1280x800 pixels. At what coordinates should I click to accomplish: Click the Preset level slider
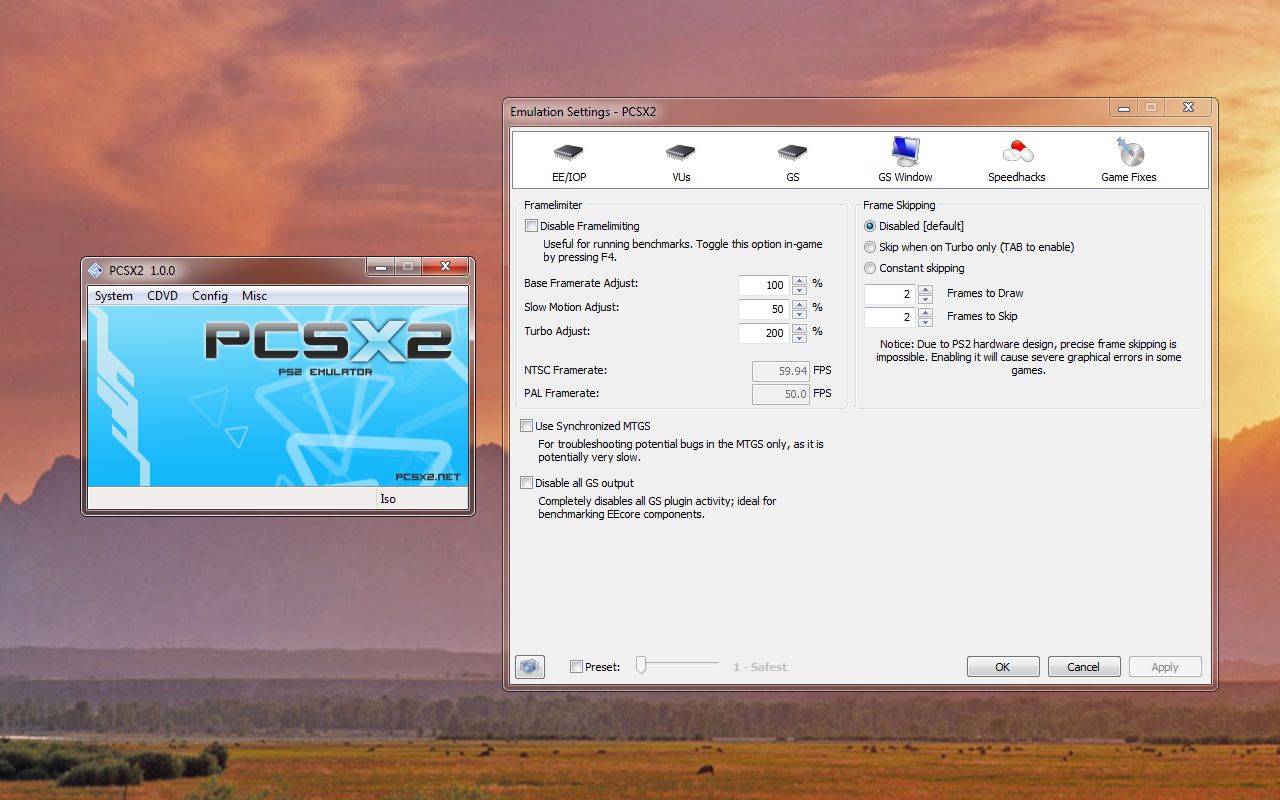(678, 665)
